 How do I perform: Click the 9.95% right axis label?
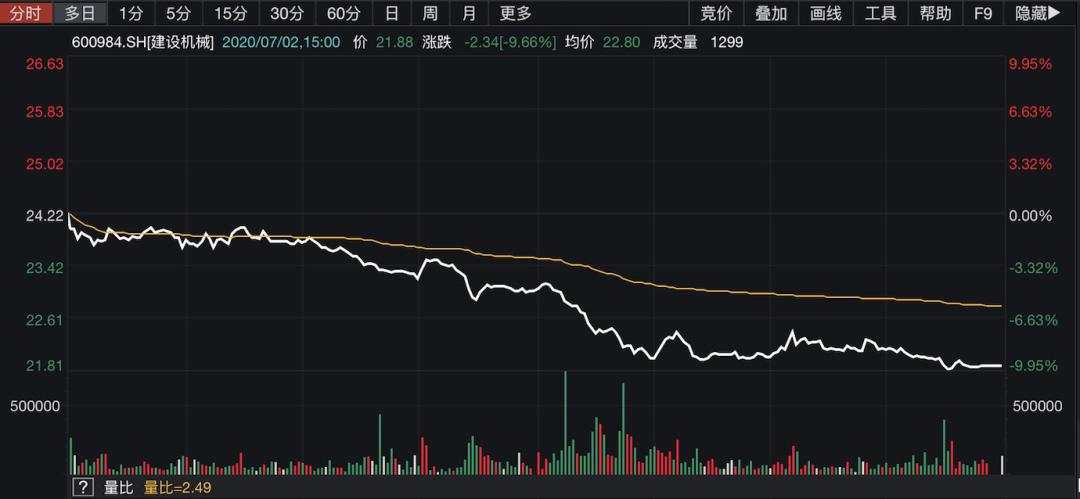point(1030,64)
